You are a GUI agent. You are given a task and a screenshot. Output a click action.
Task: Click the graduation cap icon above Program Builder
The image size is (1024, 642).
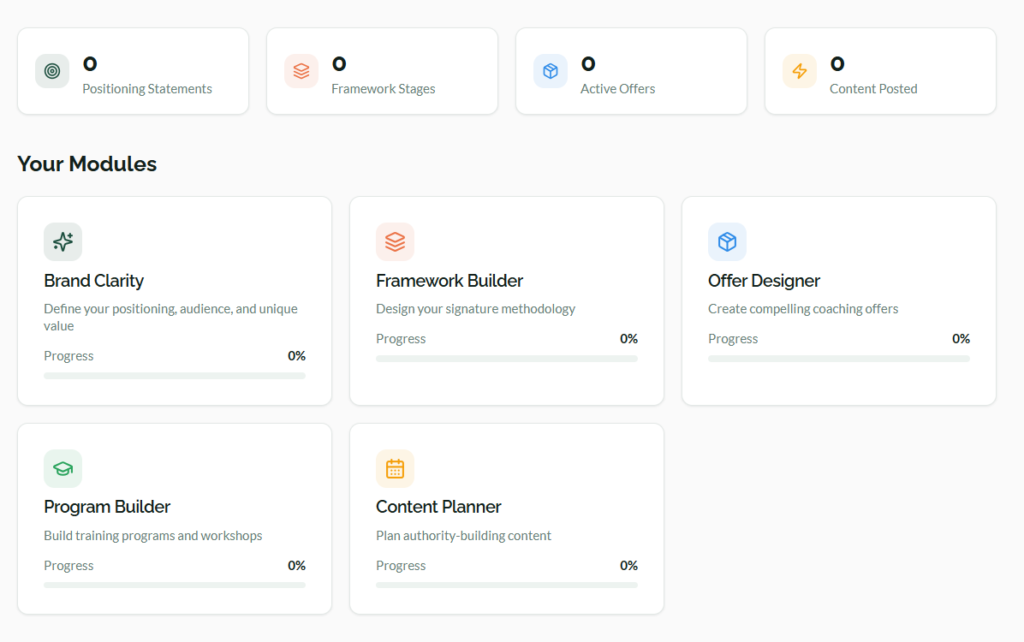point(63,468)
